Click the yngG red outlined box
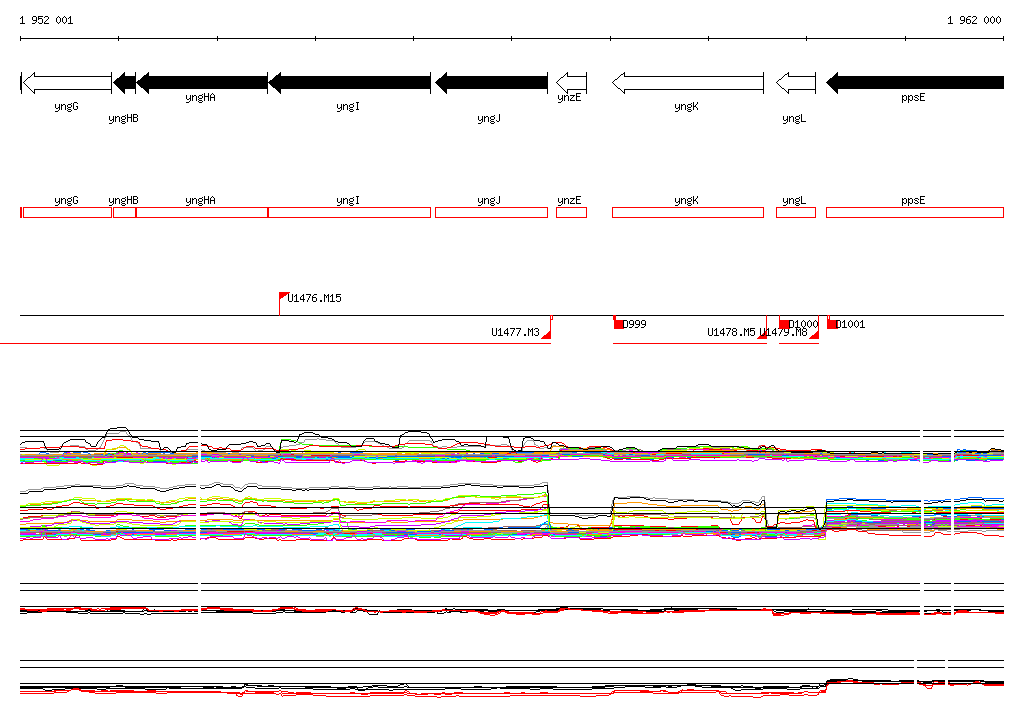1024x714 pixels. (67, 212)
